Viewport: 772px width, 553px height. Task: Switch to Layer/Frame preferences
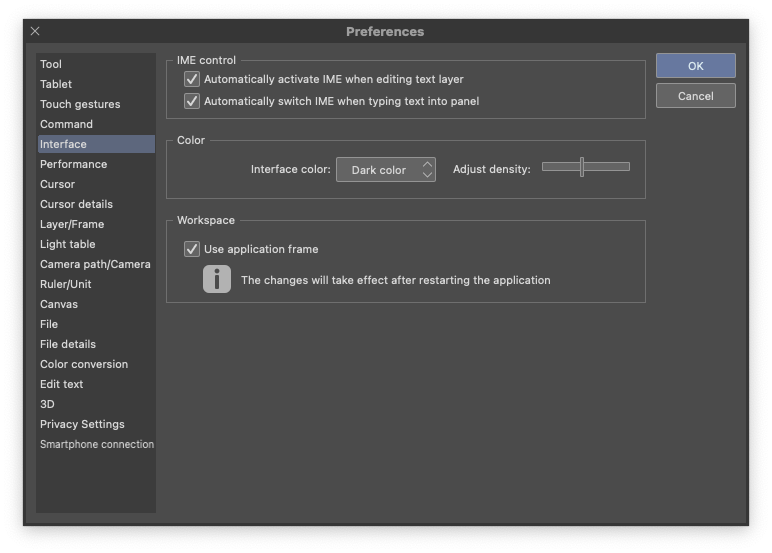coord(96,224)
